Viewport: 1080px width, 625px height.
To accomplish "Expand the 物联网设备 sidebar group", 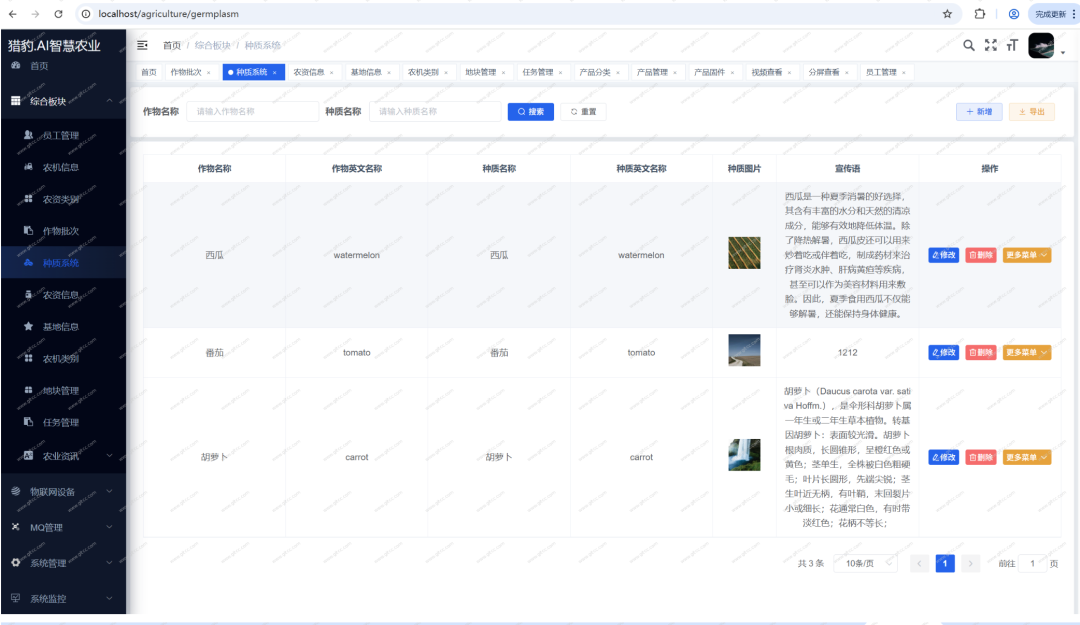I will click(x=63, y=491).
